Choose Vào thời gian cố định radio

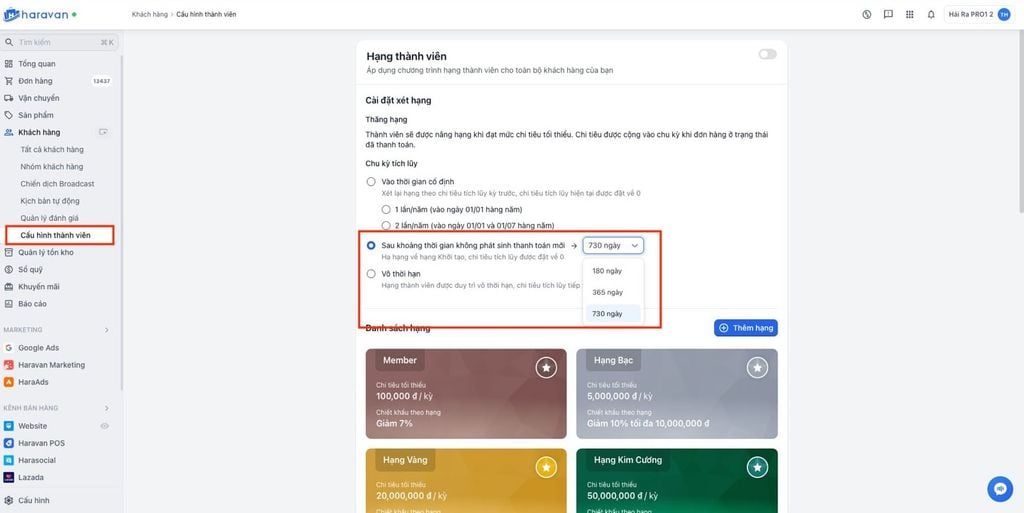[371, 181]
